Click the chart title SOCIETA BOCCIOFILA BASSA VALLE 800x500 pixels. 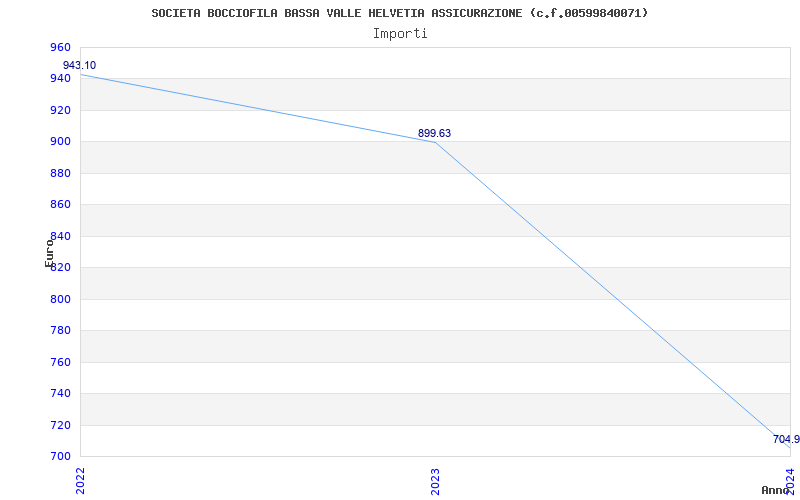click(399, 13)
